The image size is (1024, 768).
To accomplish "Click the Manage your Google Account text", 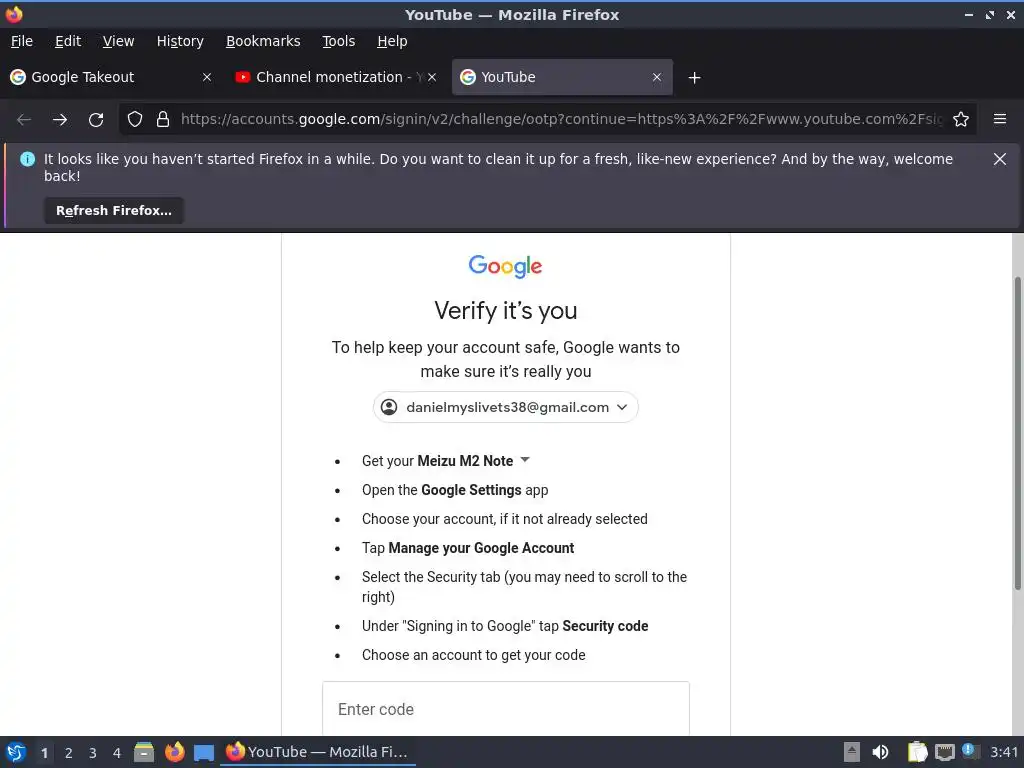I will (481, 548).
